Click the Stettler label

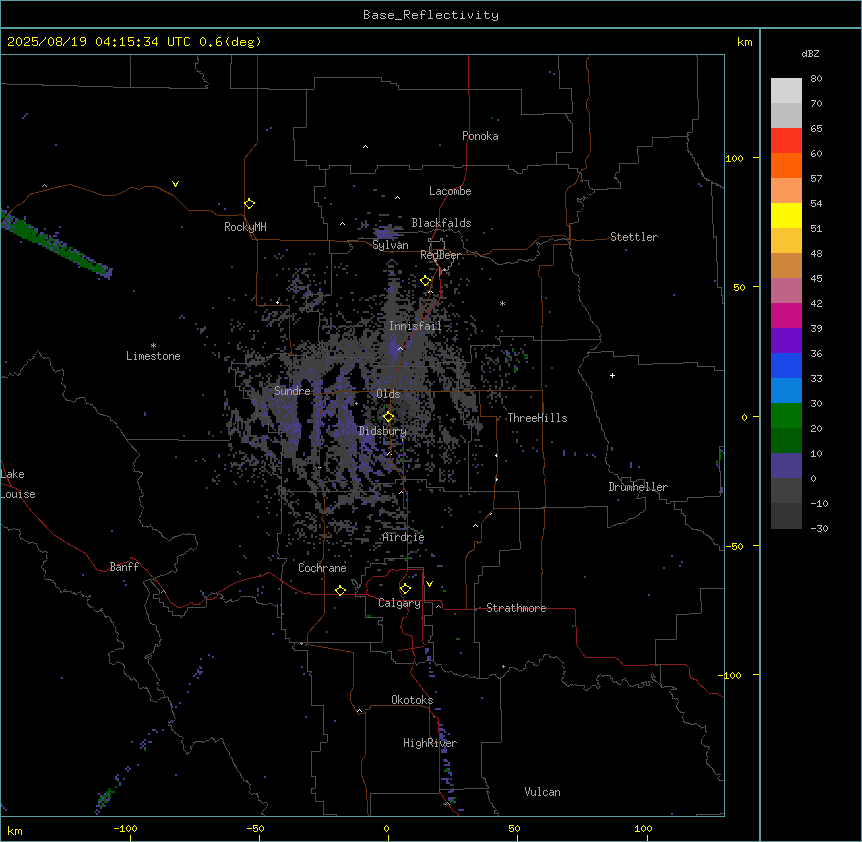coord(633,237)
